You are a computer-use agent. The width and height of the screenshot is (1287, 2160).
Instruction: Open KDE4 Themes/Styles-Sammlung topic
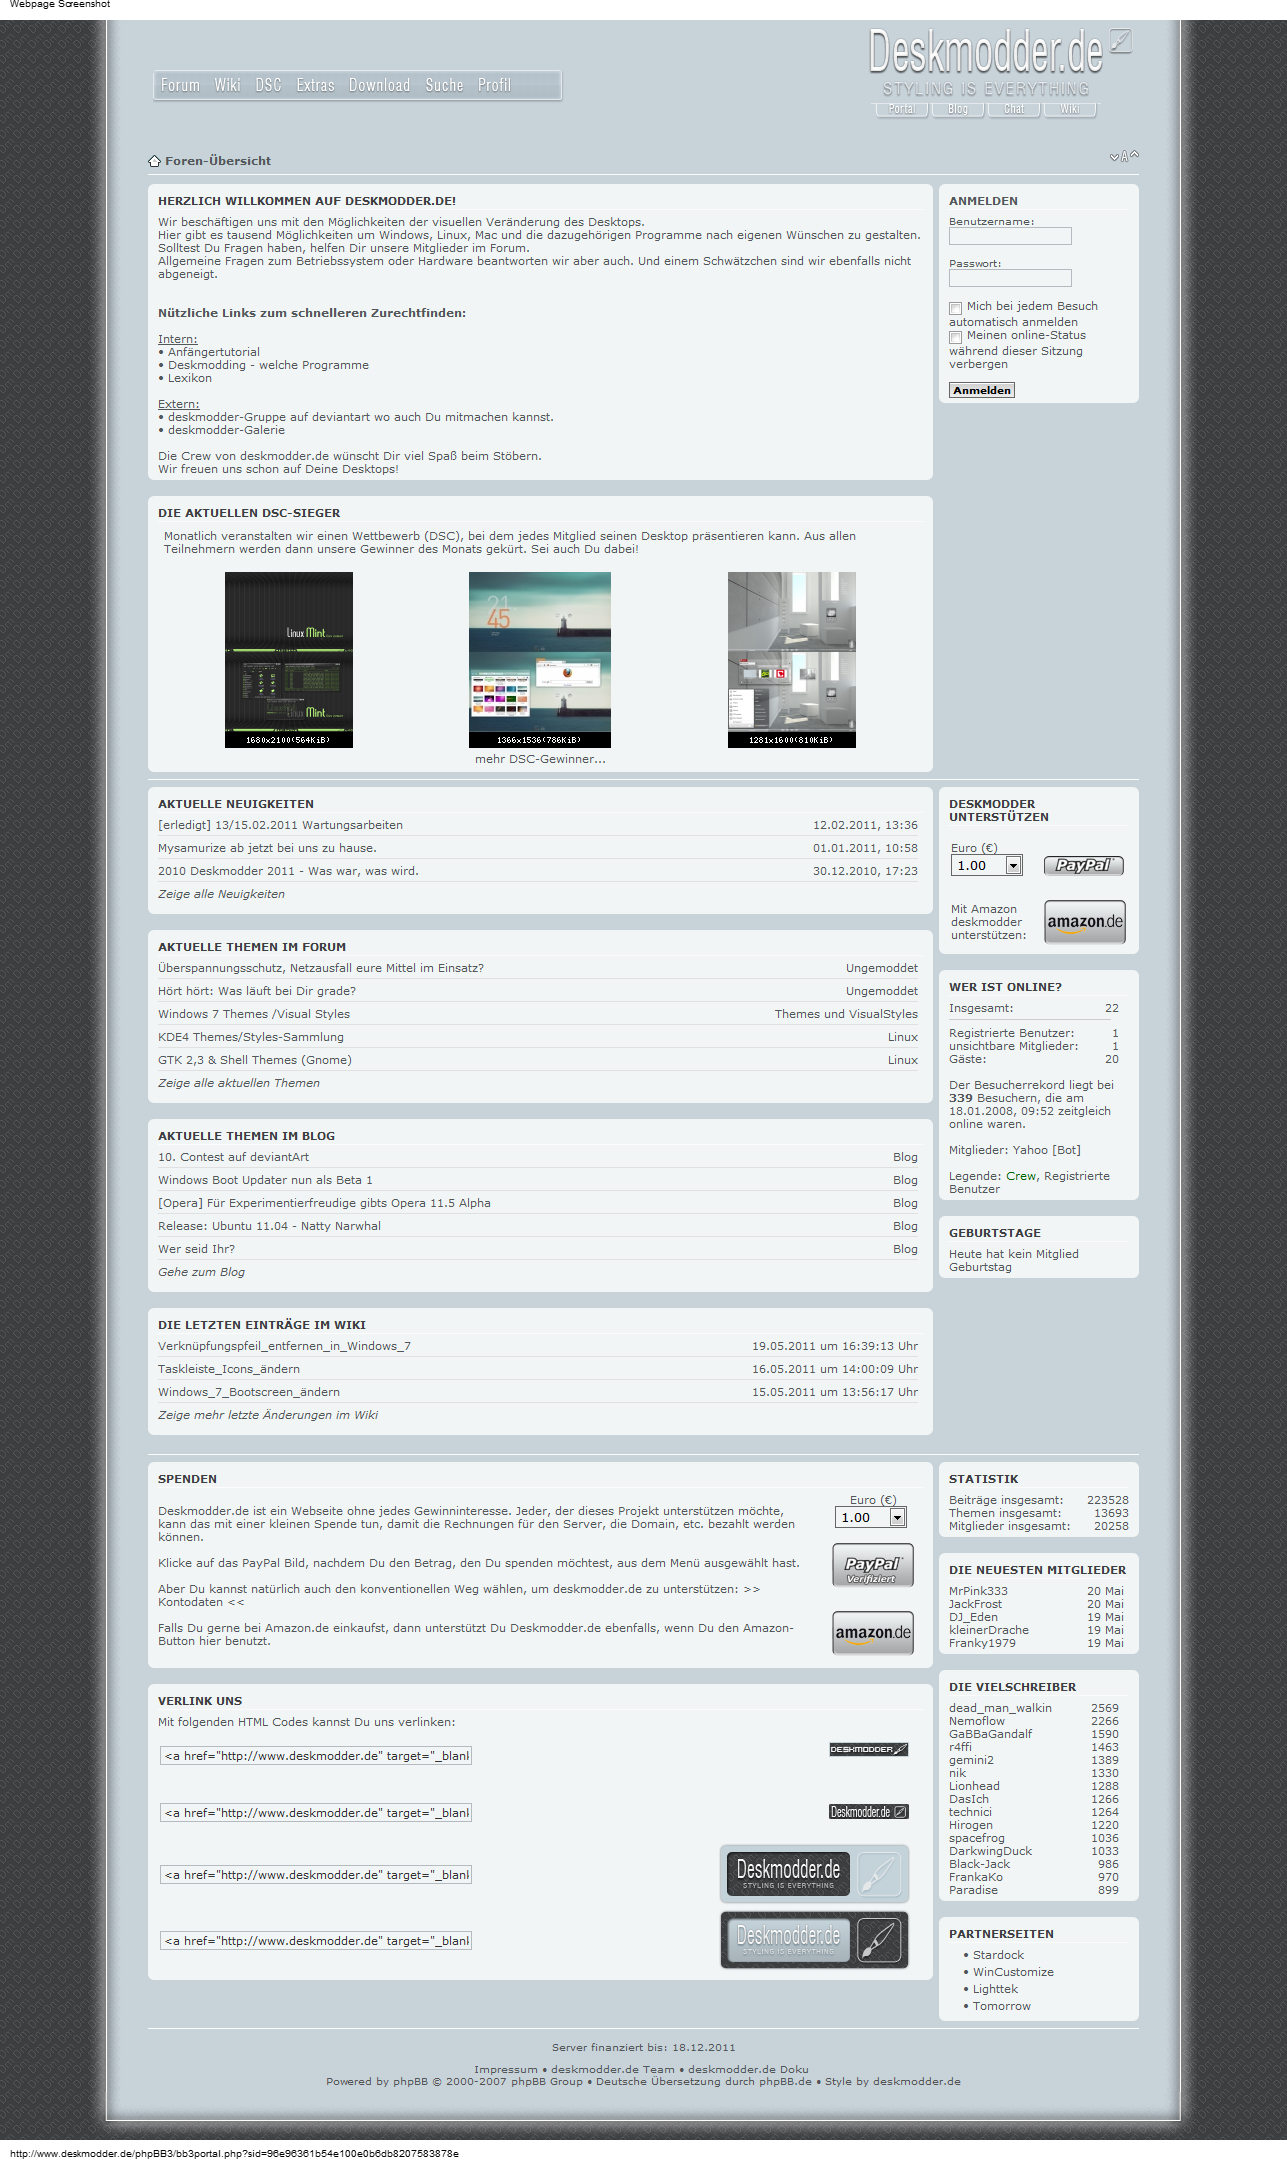251,1037
